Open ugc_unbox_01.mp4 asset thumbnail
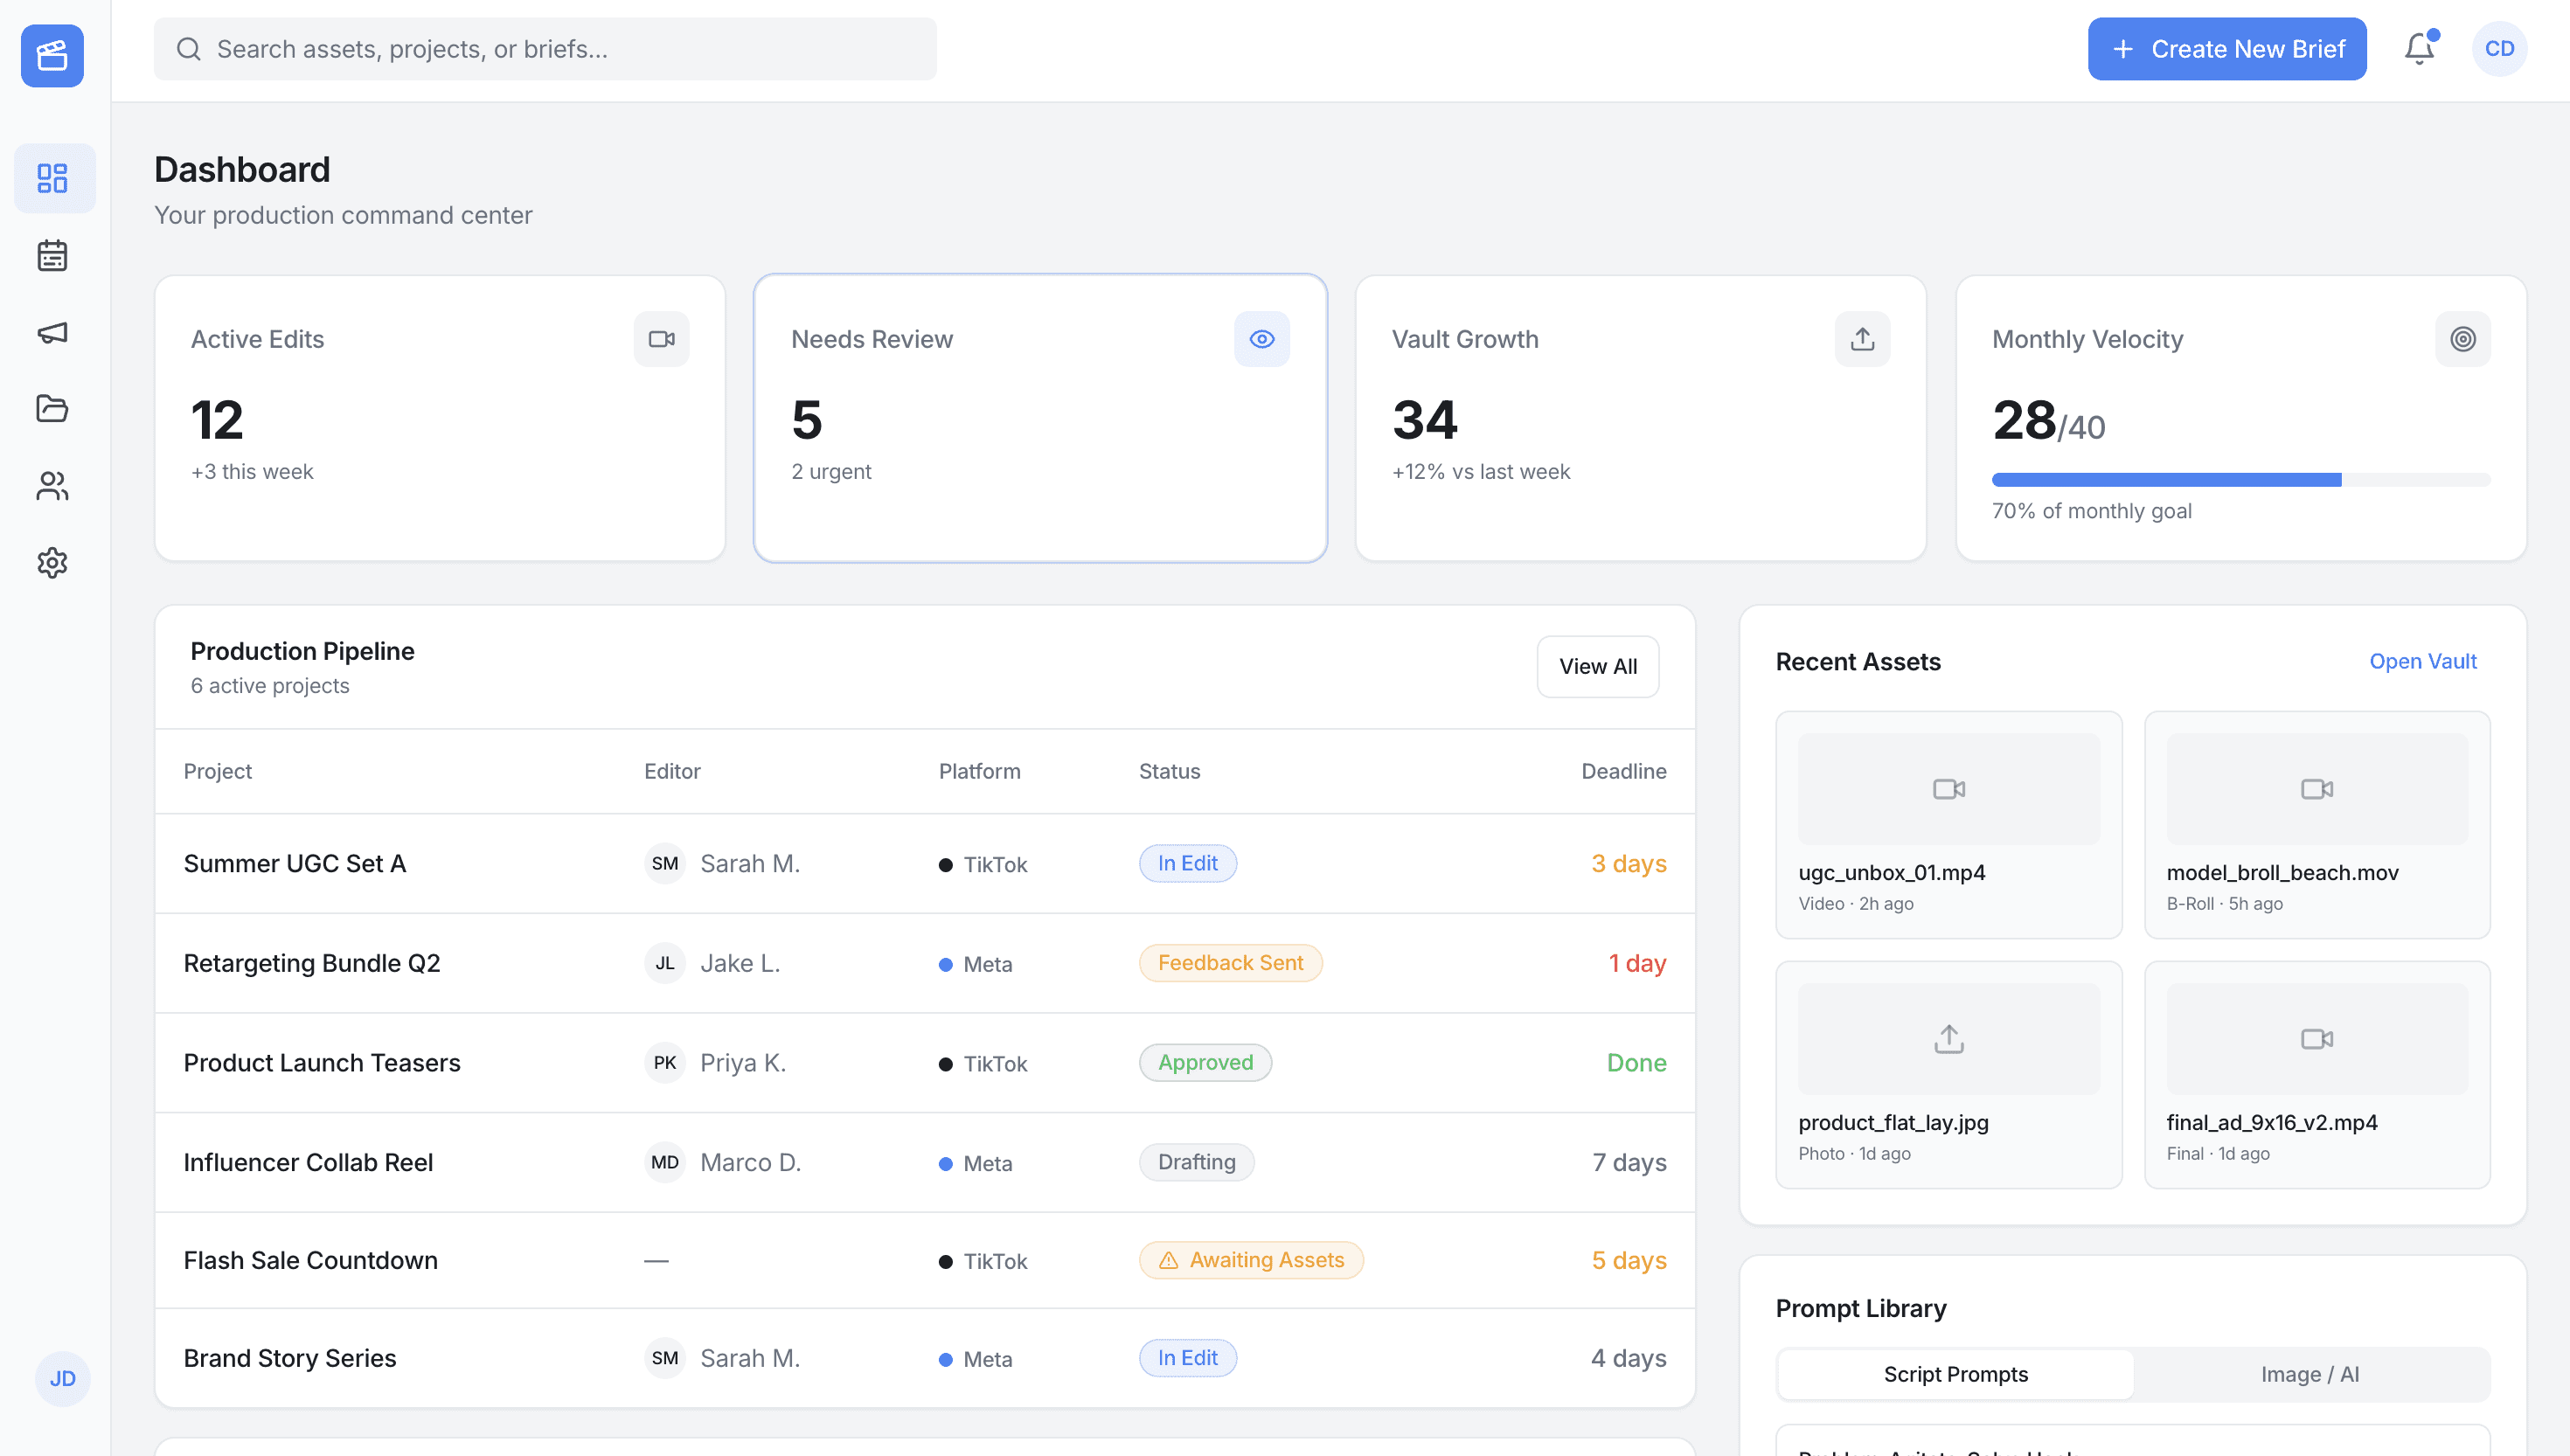2570x1456 pixels. tap(1948, 790)
